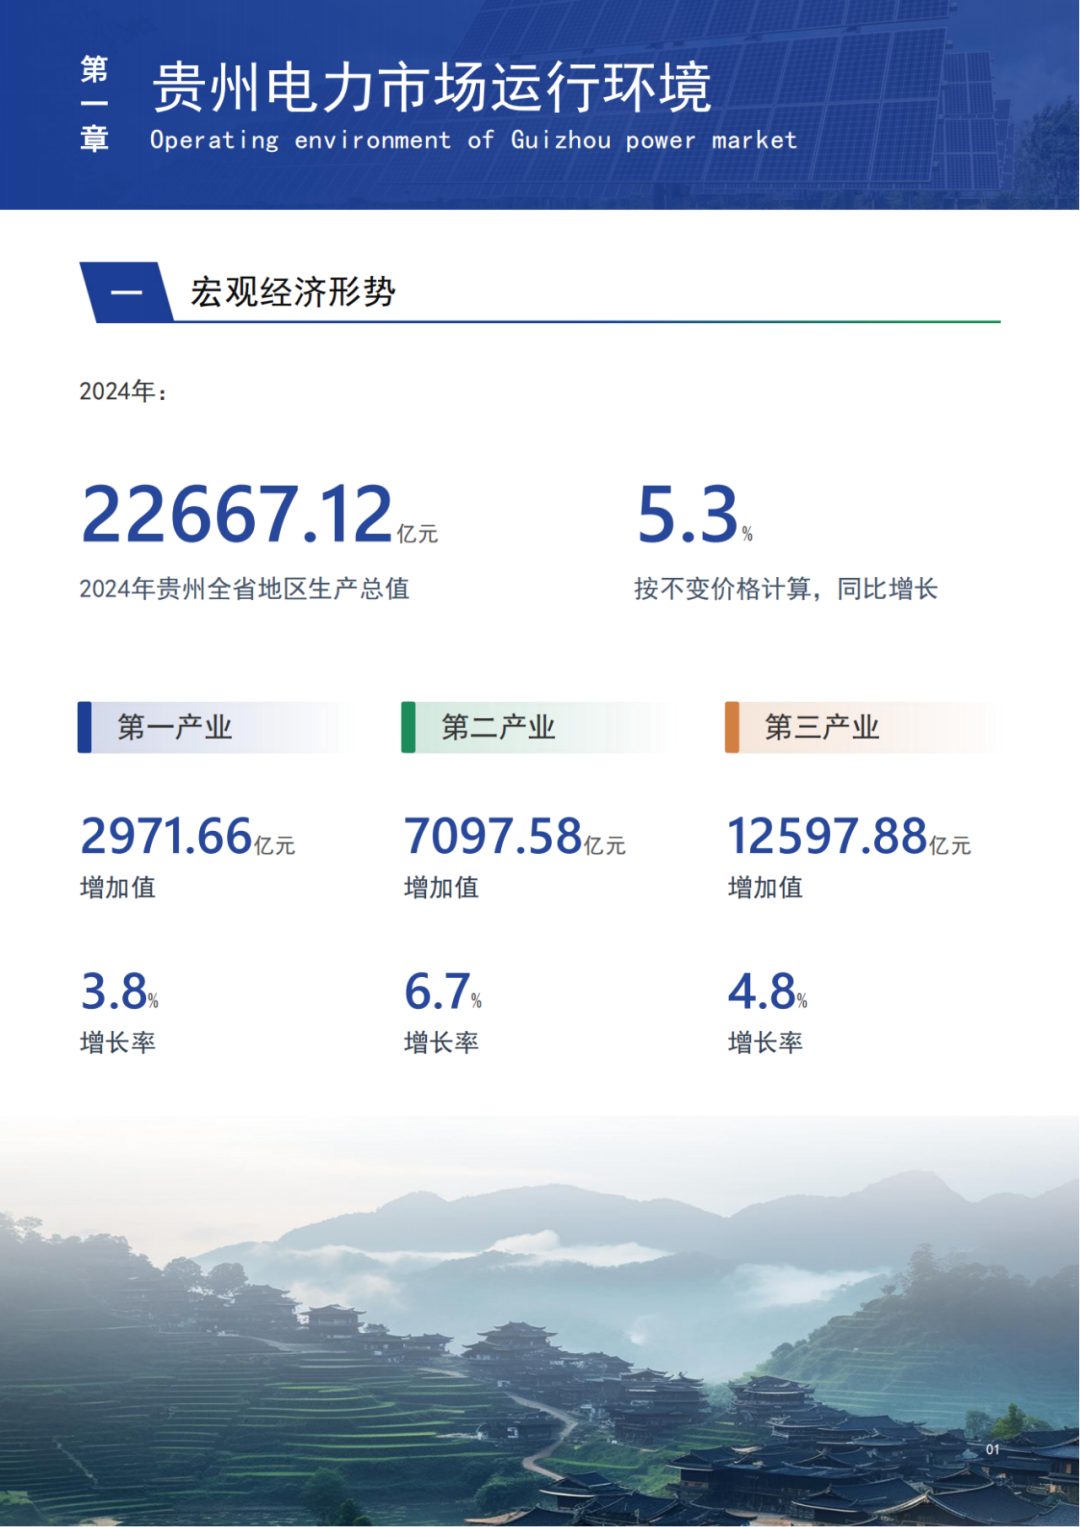Viewport: 1080px width, 1527px height.
Task: Click the 第三产业 header
Action: pyautogui.click(x=822, y=727)
